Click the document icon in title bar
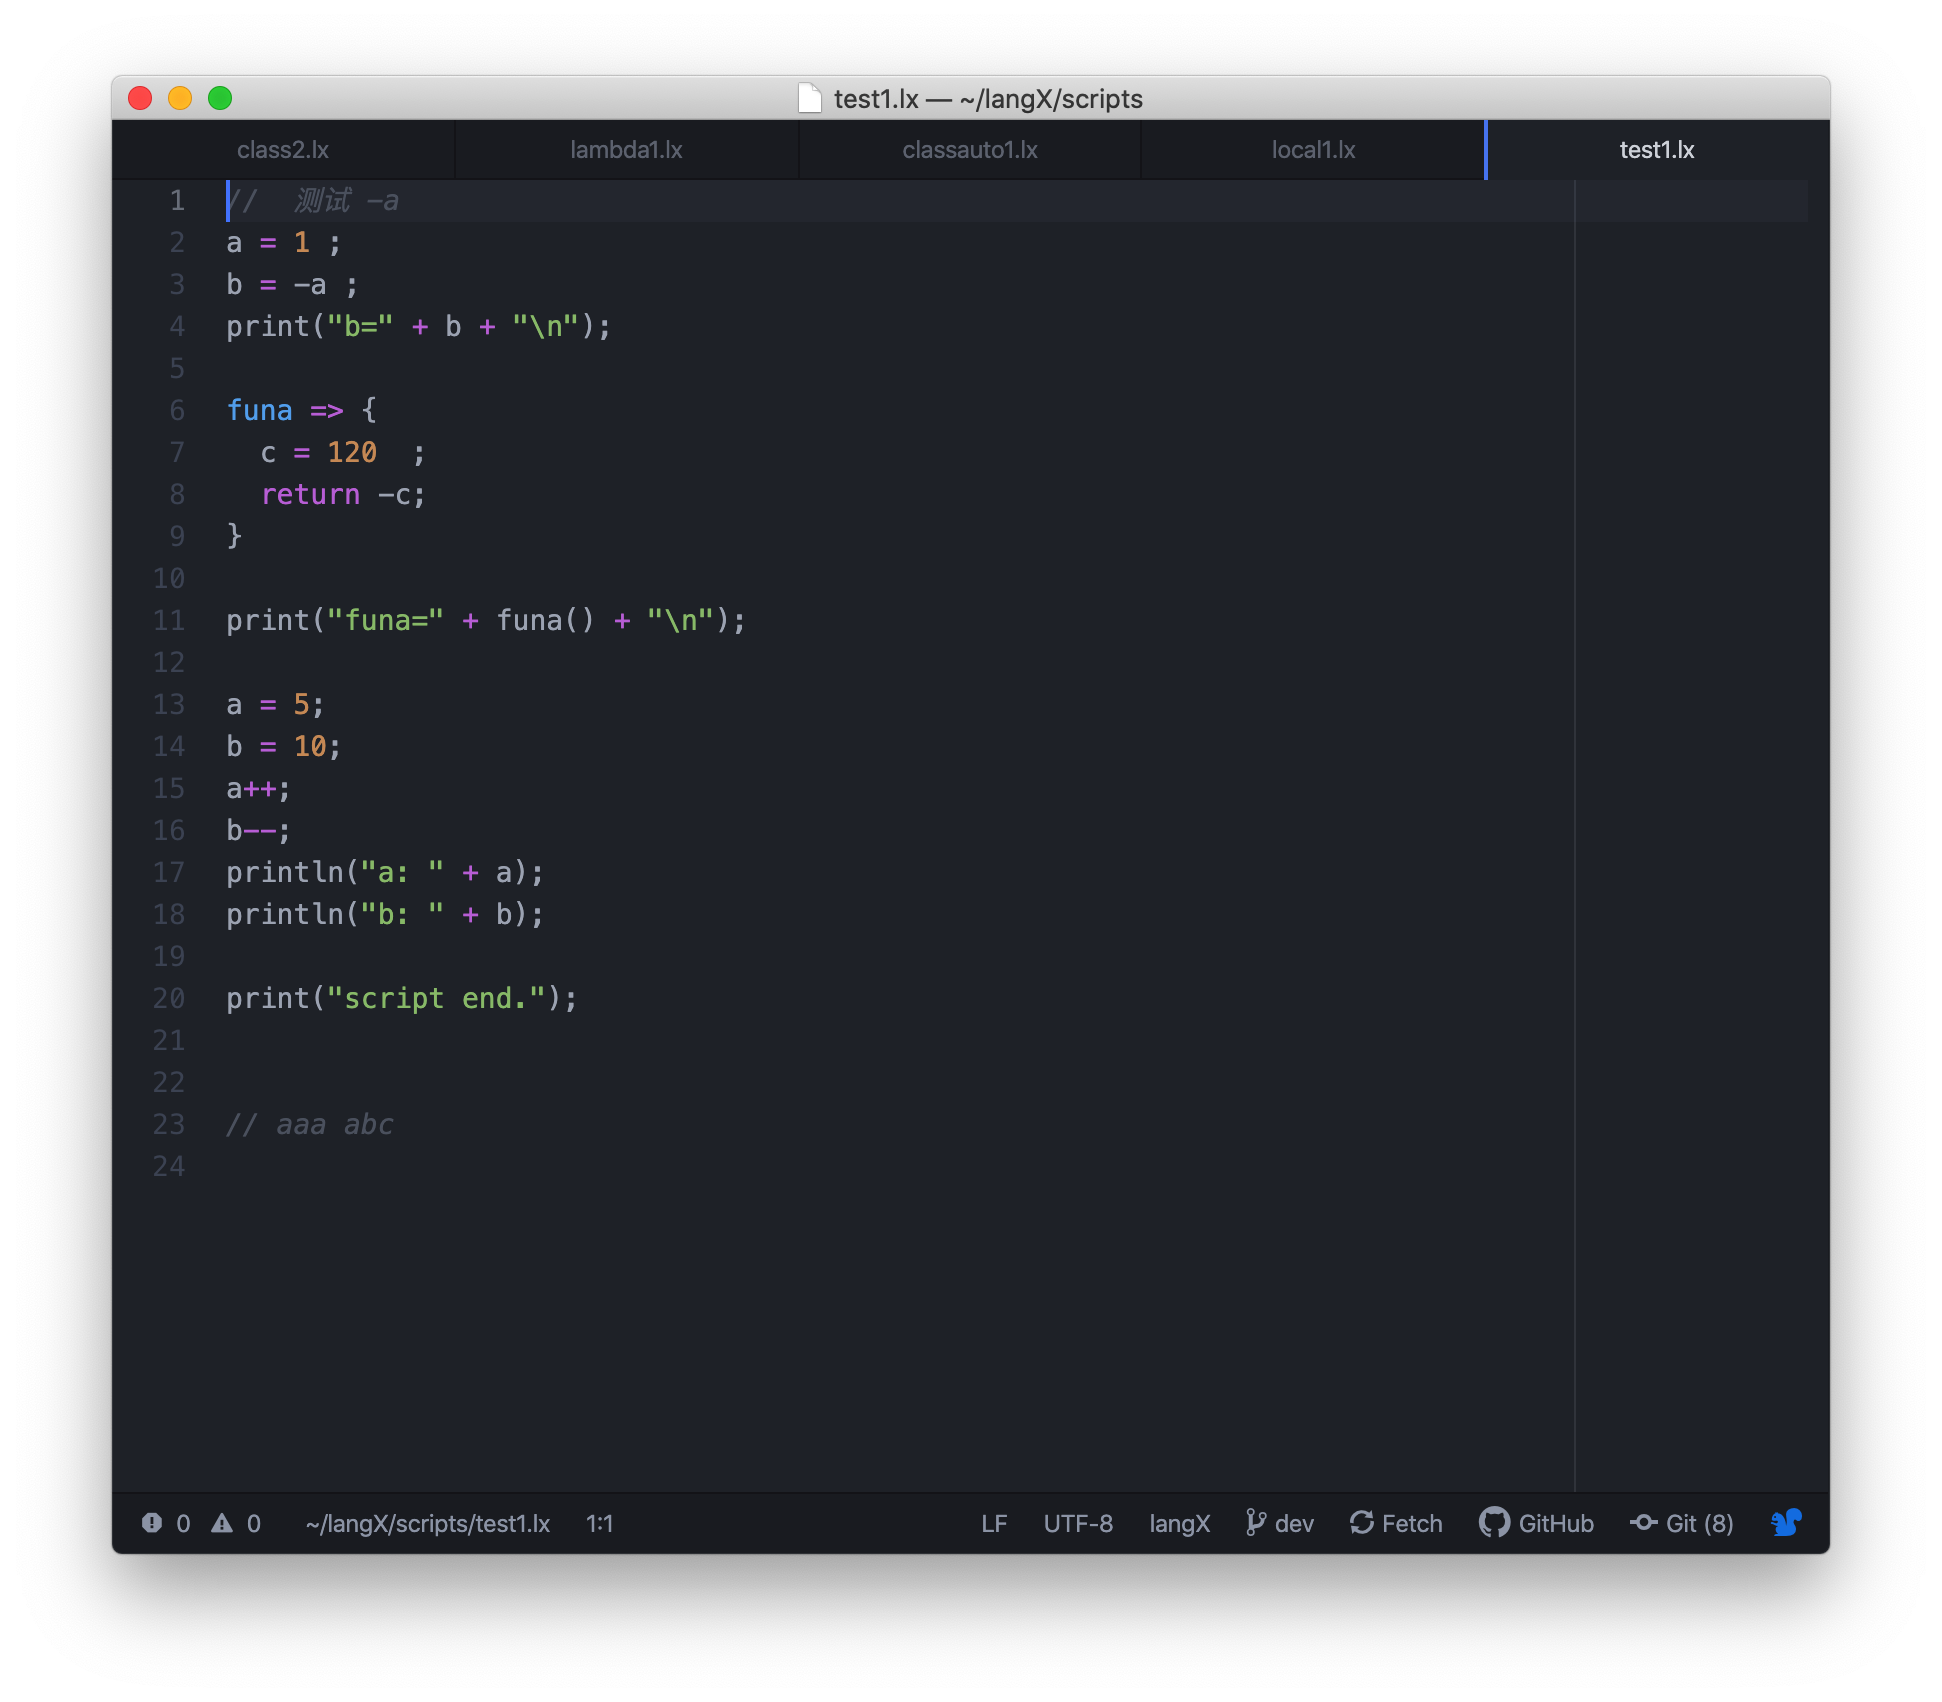 tap(810, 98)
